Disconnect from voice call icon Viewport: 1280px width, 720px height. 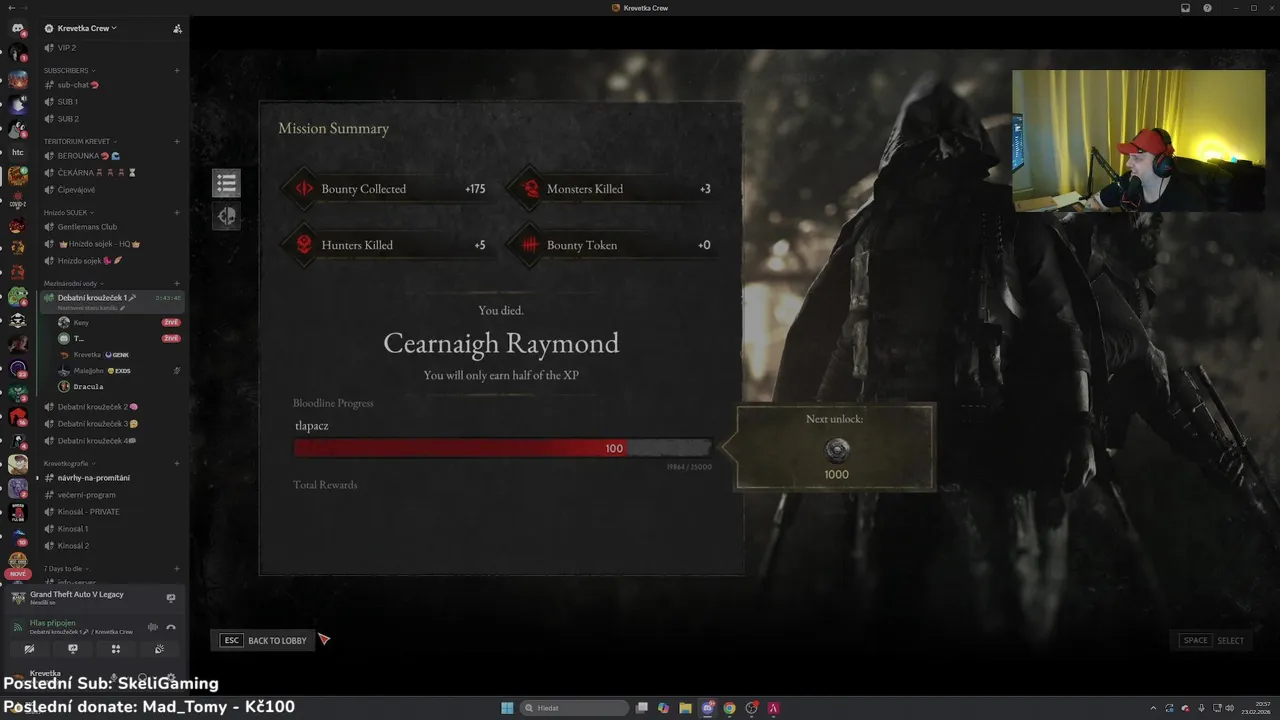[171, 627]
